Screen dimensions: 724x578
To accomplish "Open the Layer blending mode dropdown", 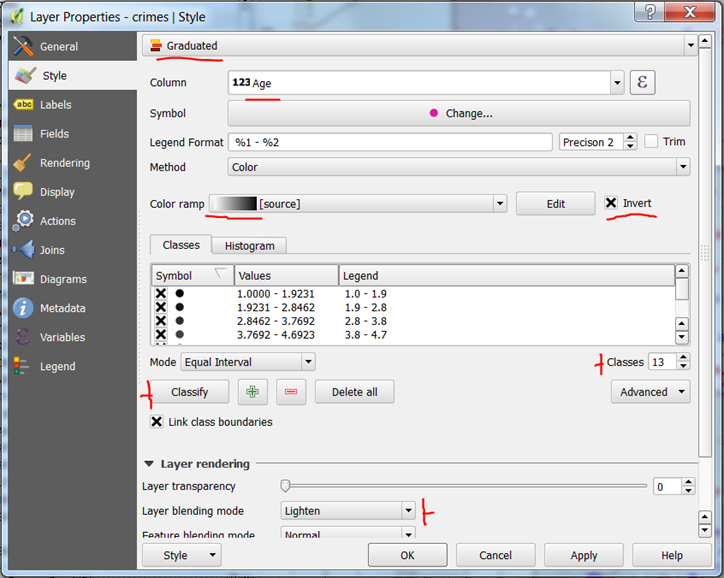I will [347, 511].
